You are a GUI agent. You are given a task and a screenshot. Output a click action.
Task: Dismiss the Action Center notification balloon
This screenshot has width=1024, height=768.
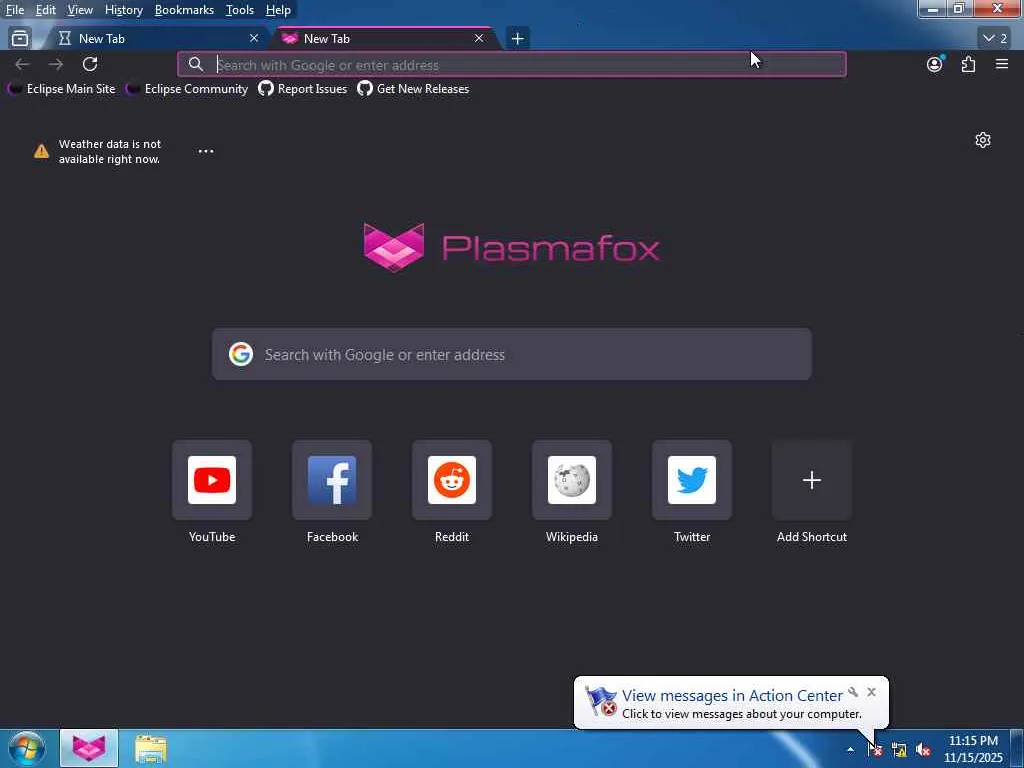pos(872,692)
